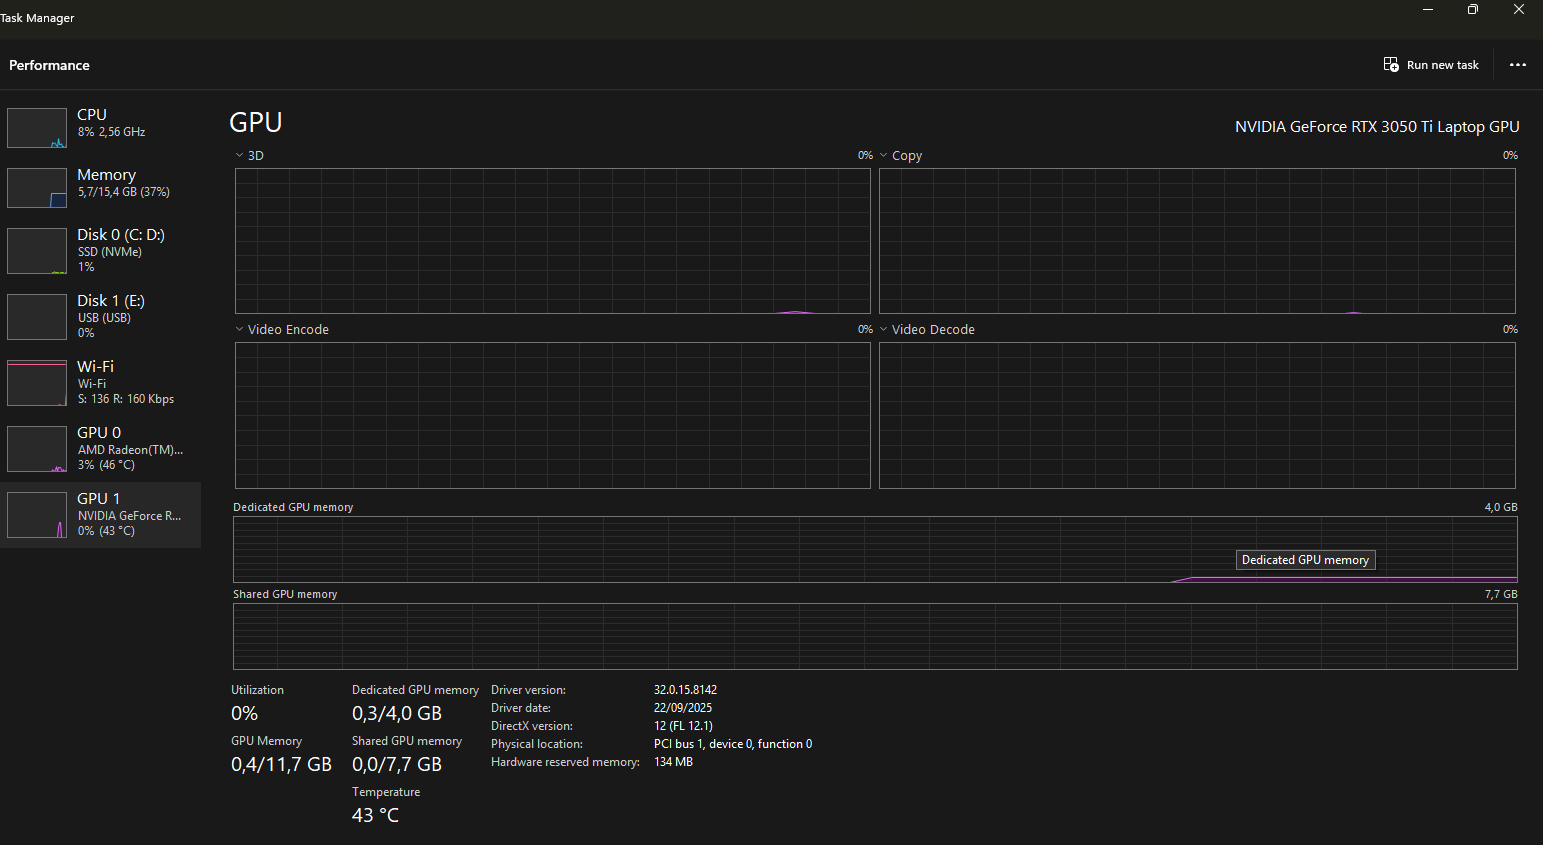Viewport: 1543px width, 845px height.
Task: Restore the Task Manager window size
Action: pyautogui.click(x=1472, y=10)
